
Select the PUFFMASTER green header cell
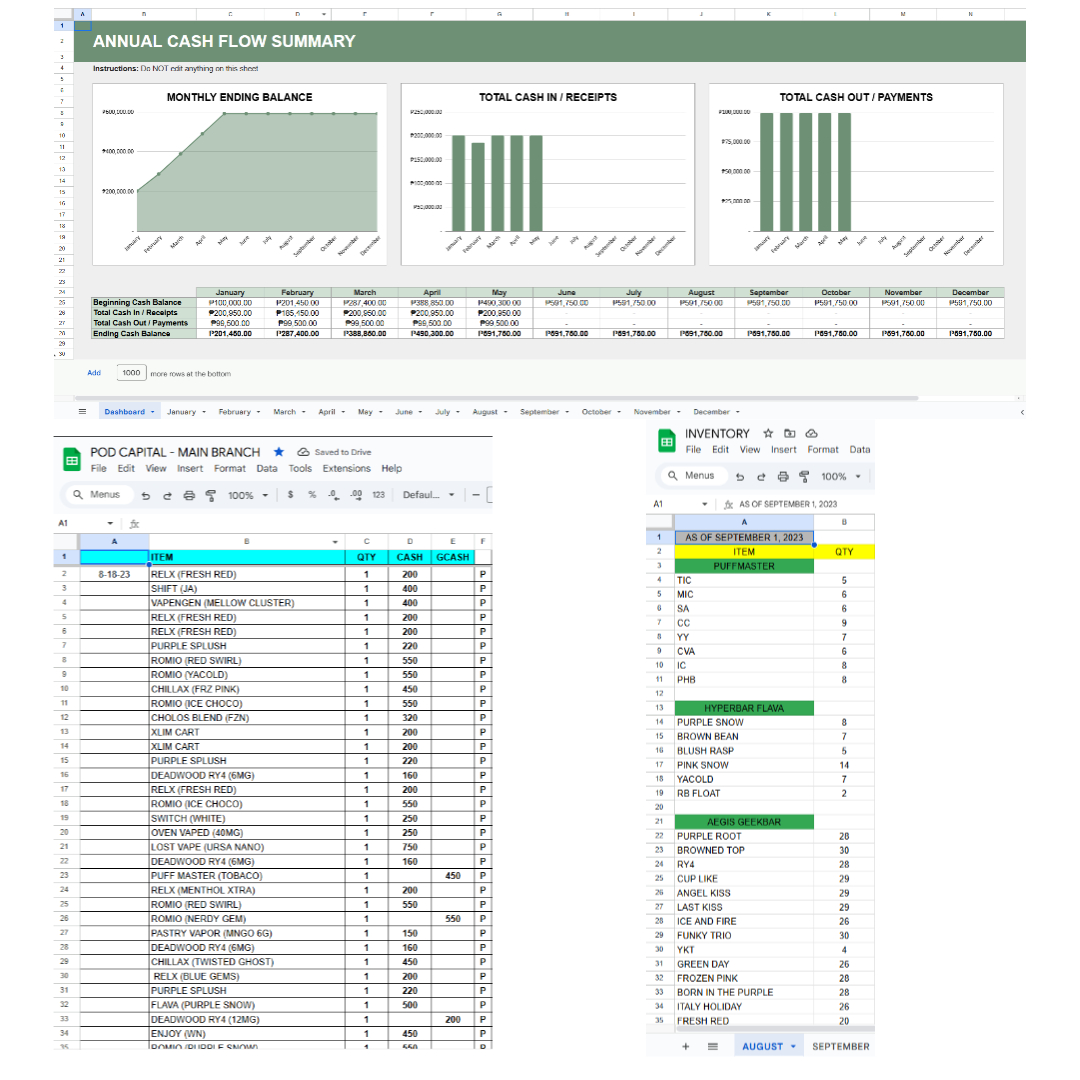click(x=744, y=566)
